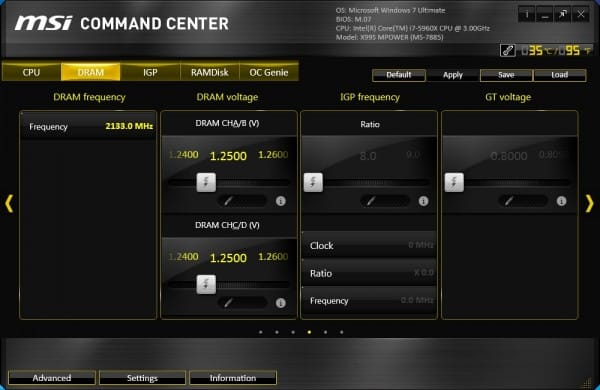Select 1.2600 in DRAM CHC/D voltage
The image size is (600, 390).
click(273, 256)
